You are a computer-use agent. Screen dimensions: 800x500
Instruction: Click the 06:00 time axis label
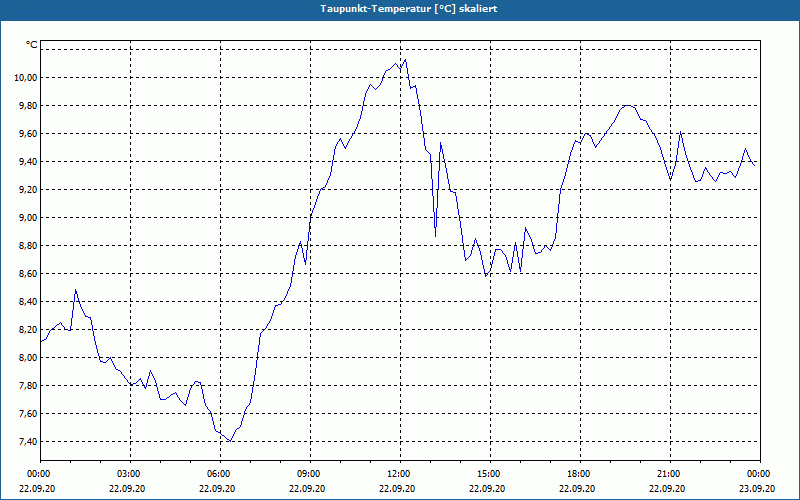click(218, 474)
